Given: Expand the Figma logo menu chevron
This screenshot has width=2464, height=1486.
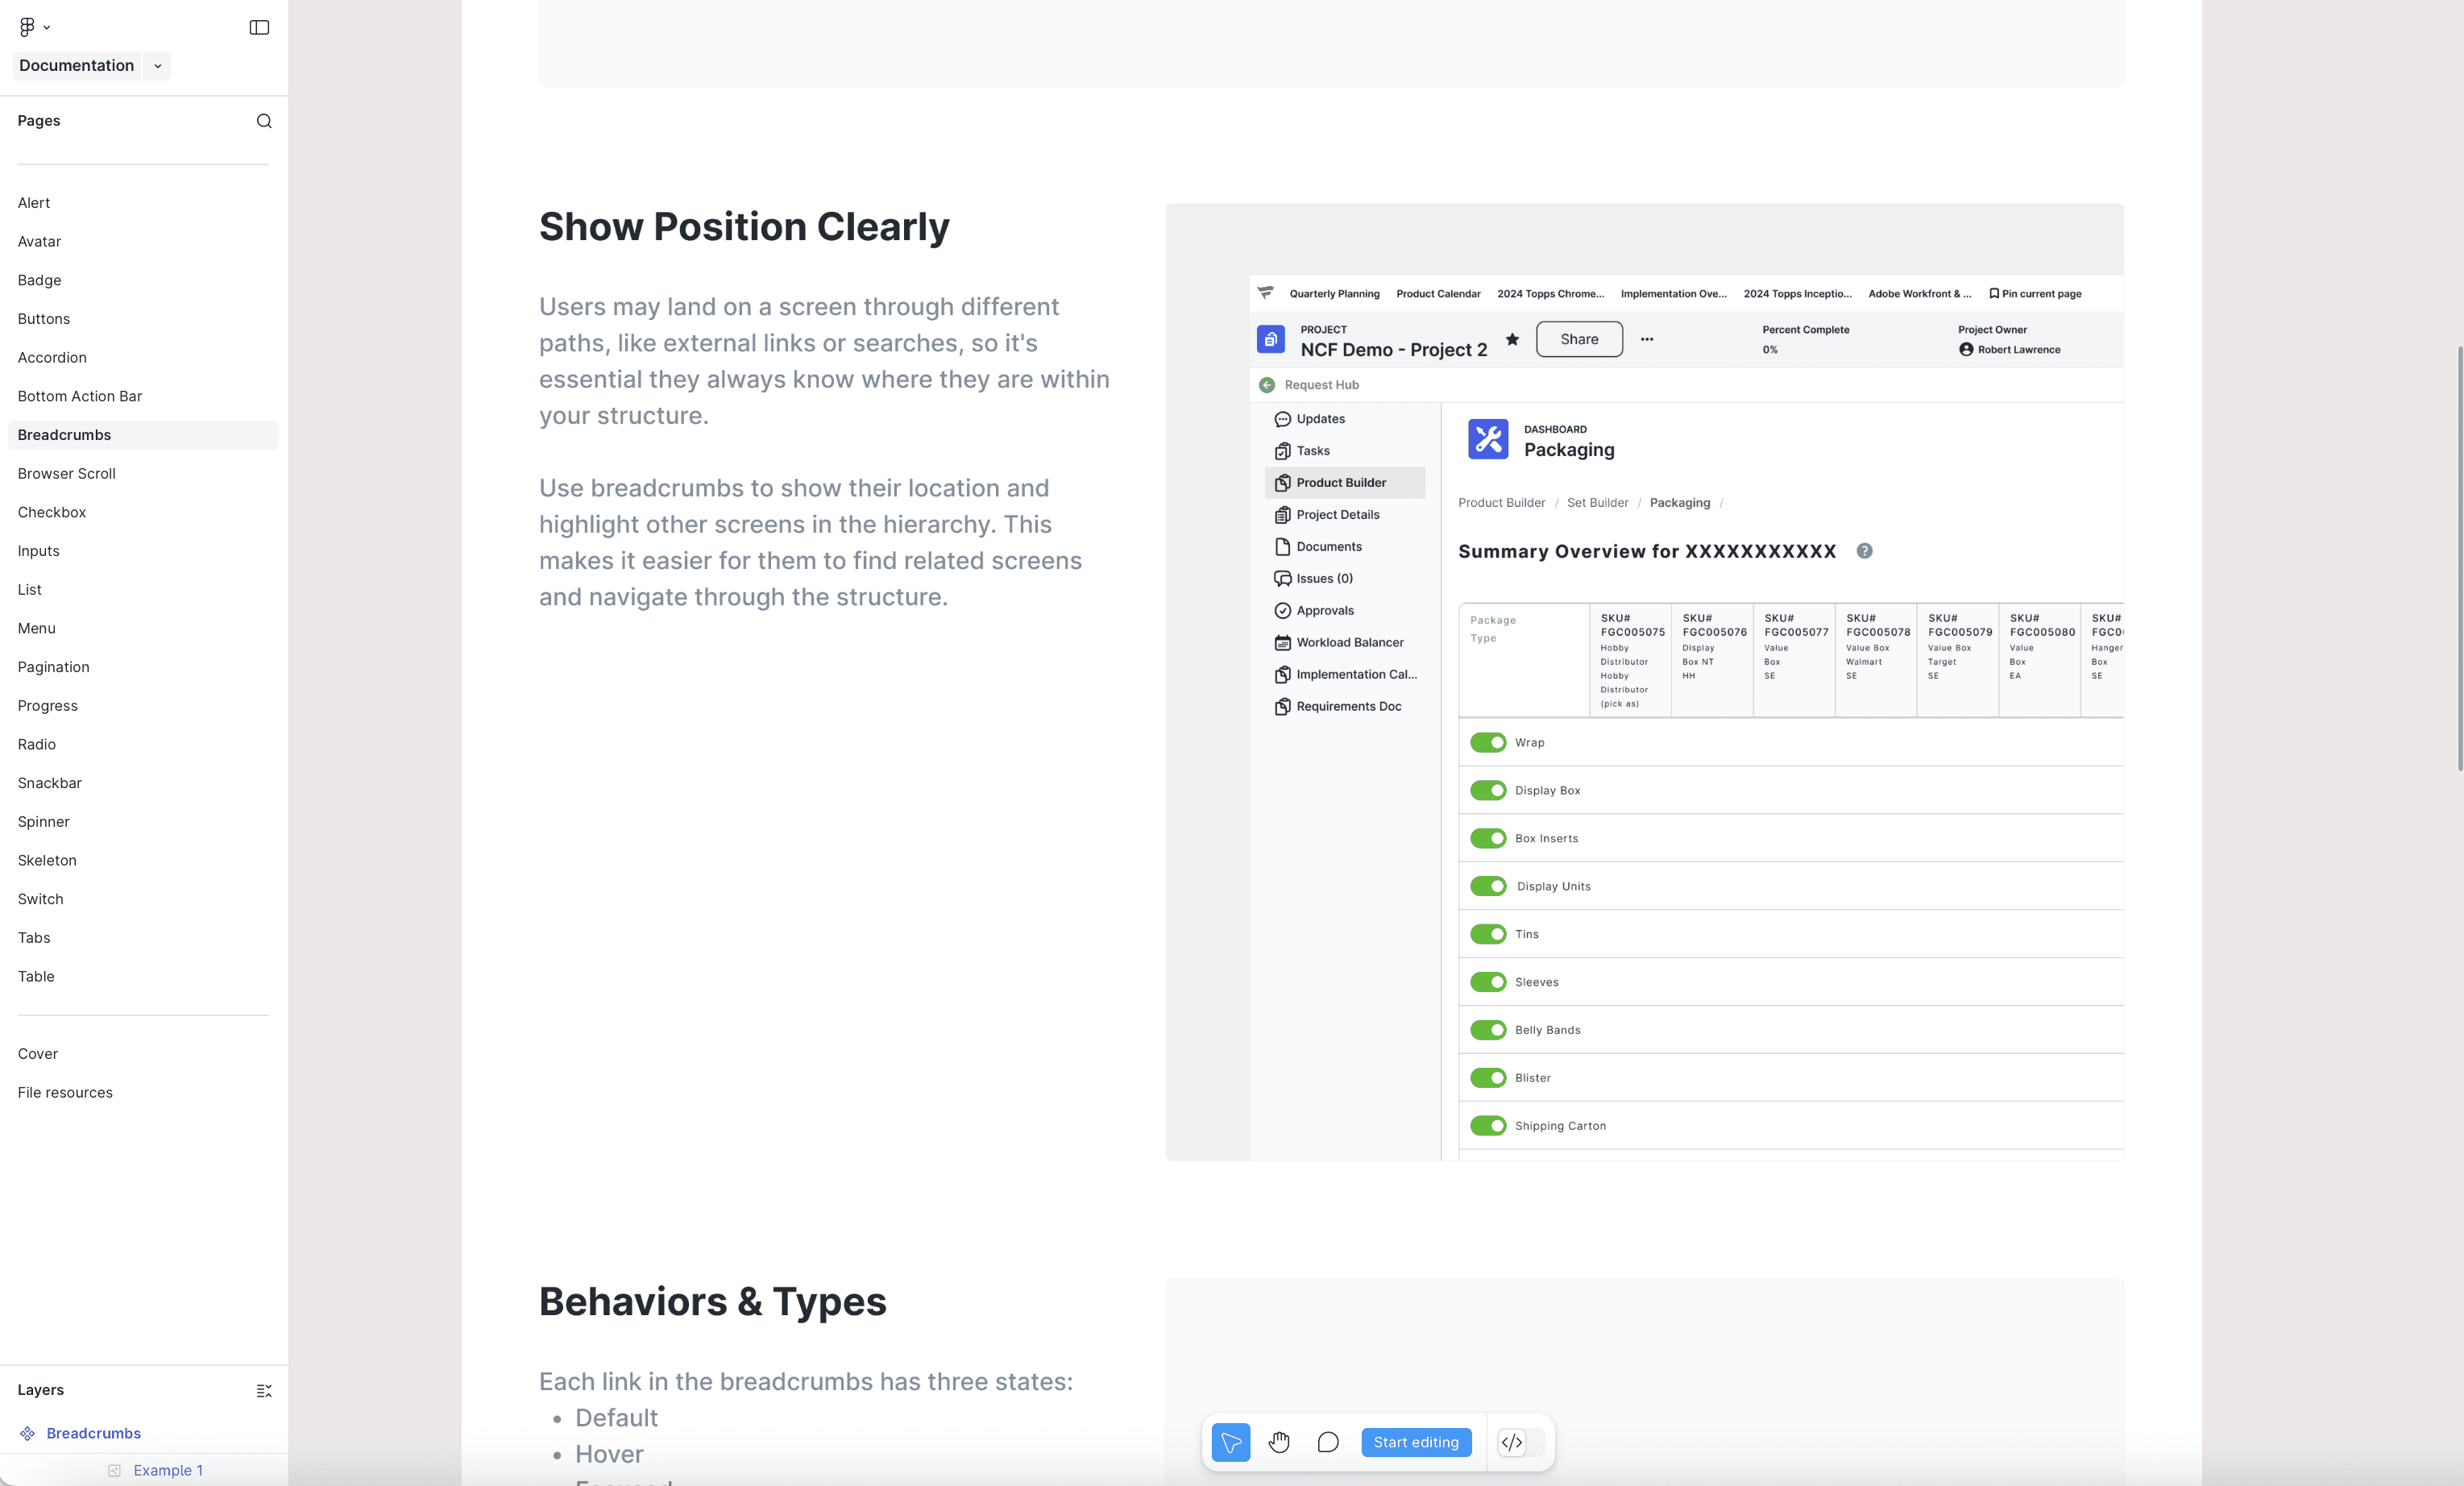Looking at the screenshot, I should 47,28.
